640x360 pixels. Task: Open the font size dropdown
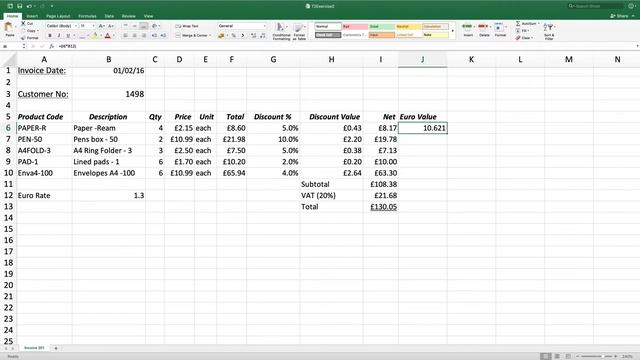(87, 26)
